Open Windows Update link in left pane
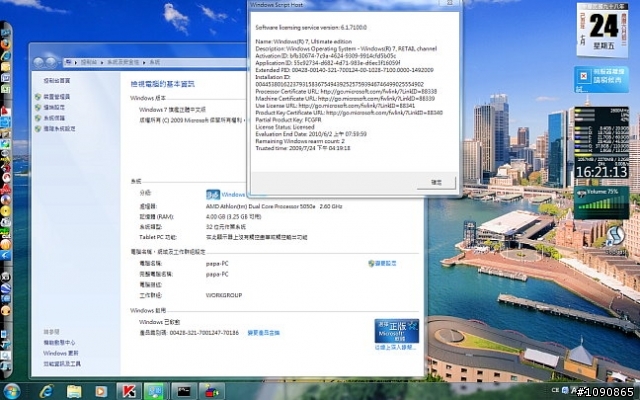Viewport: 640px width, 400px height. pyautogui.click(x=61, y=353)
